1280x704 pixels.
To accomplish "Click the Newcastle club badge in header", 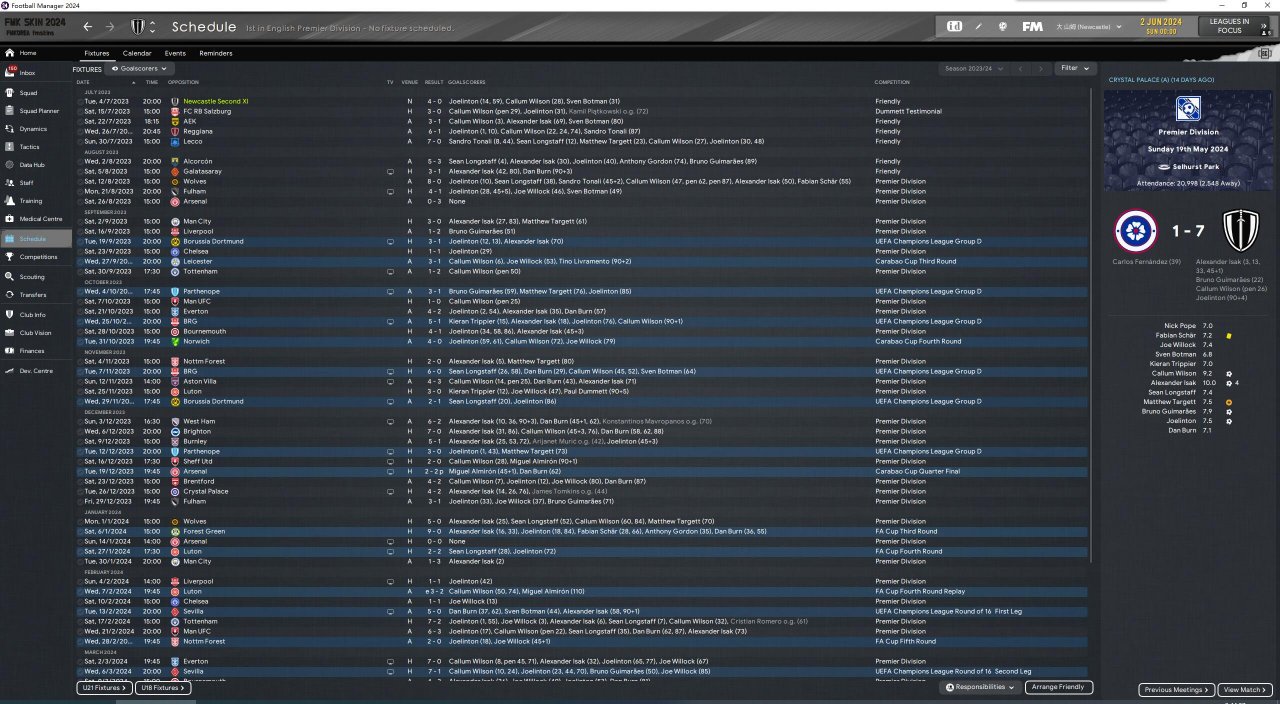I will (x=138, y=27).
